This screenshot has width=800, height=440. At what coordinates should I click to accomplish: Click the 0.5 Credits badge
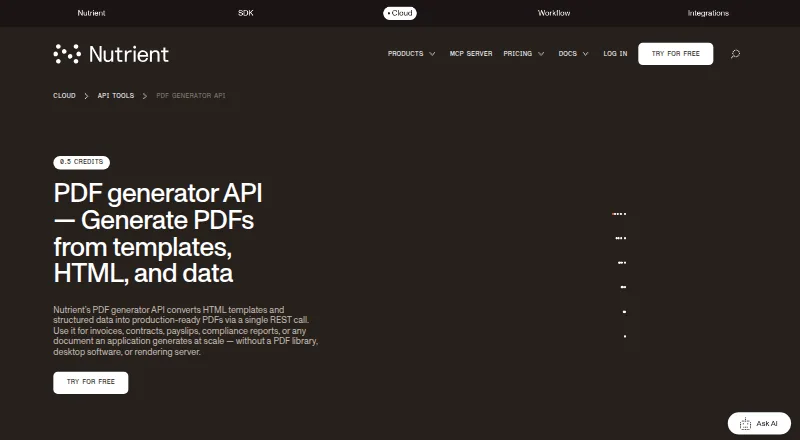coord(82,162)
